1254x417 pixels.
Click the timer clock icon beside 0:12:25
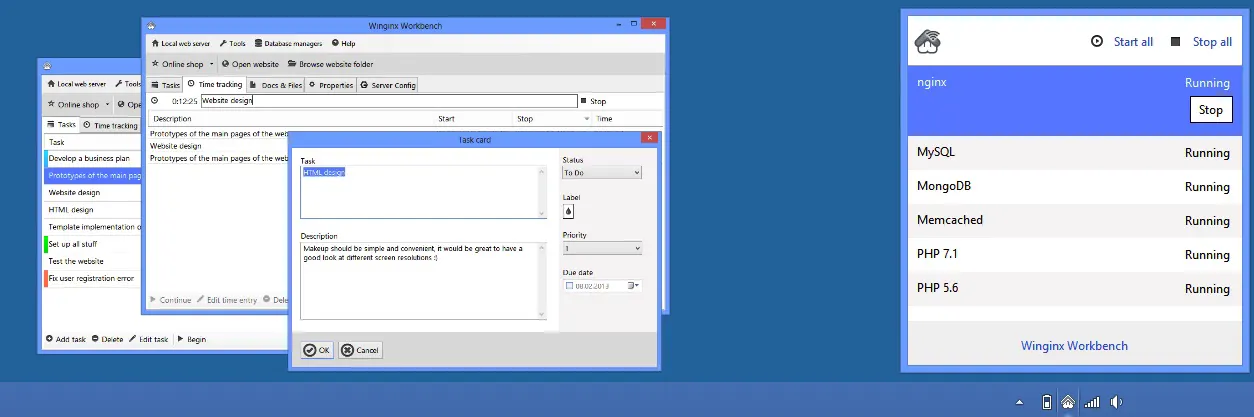pyautogui.click(x=155, y=101)
